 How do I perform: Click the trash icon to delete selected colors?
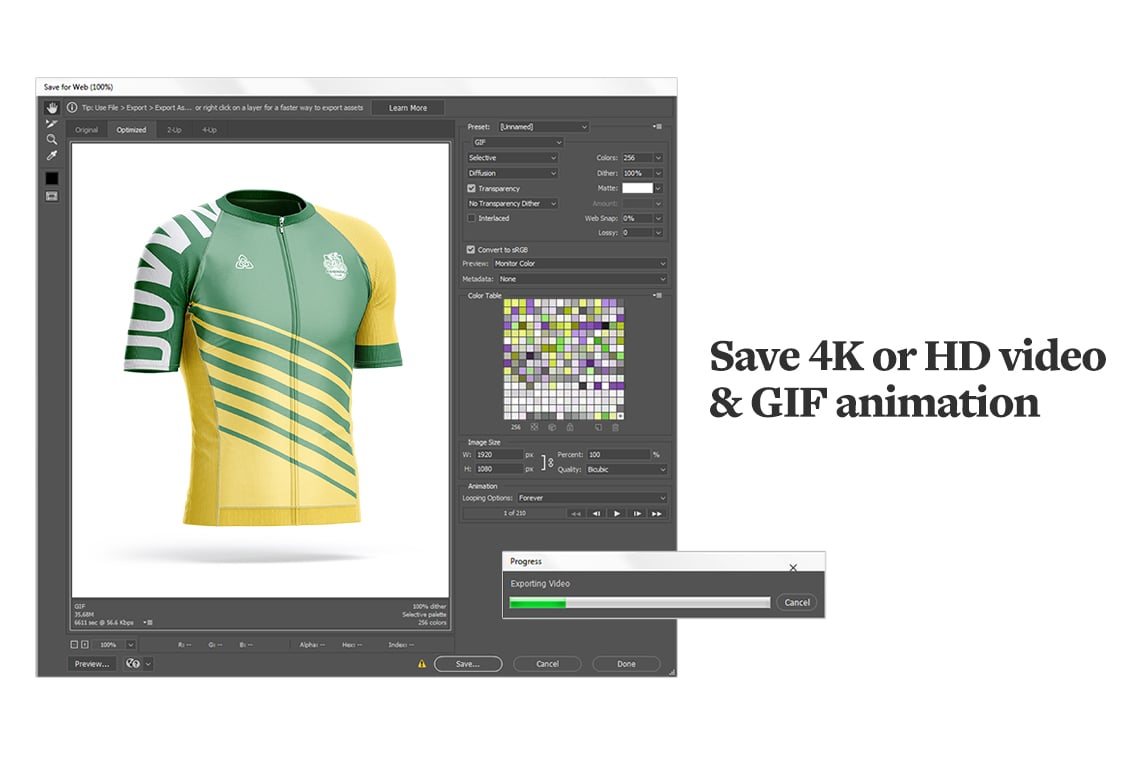pyautogui.click(x=615, y=427)
